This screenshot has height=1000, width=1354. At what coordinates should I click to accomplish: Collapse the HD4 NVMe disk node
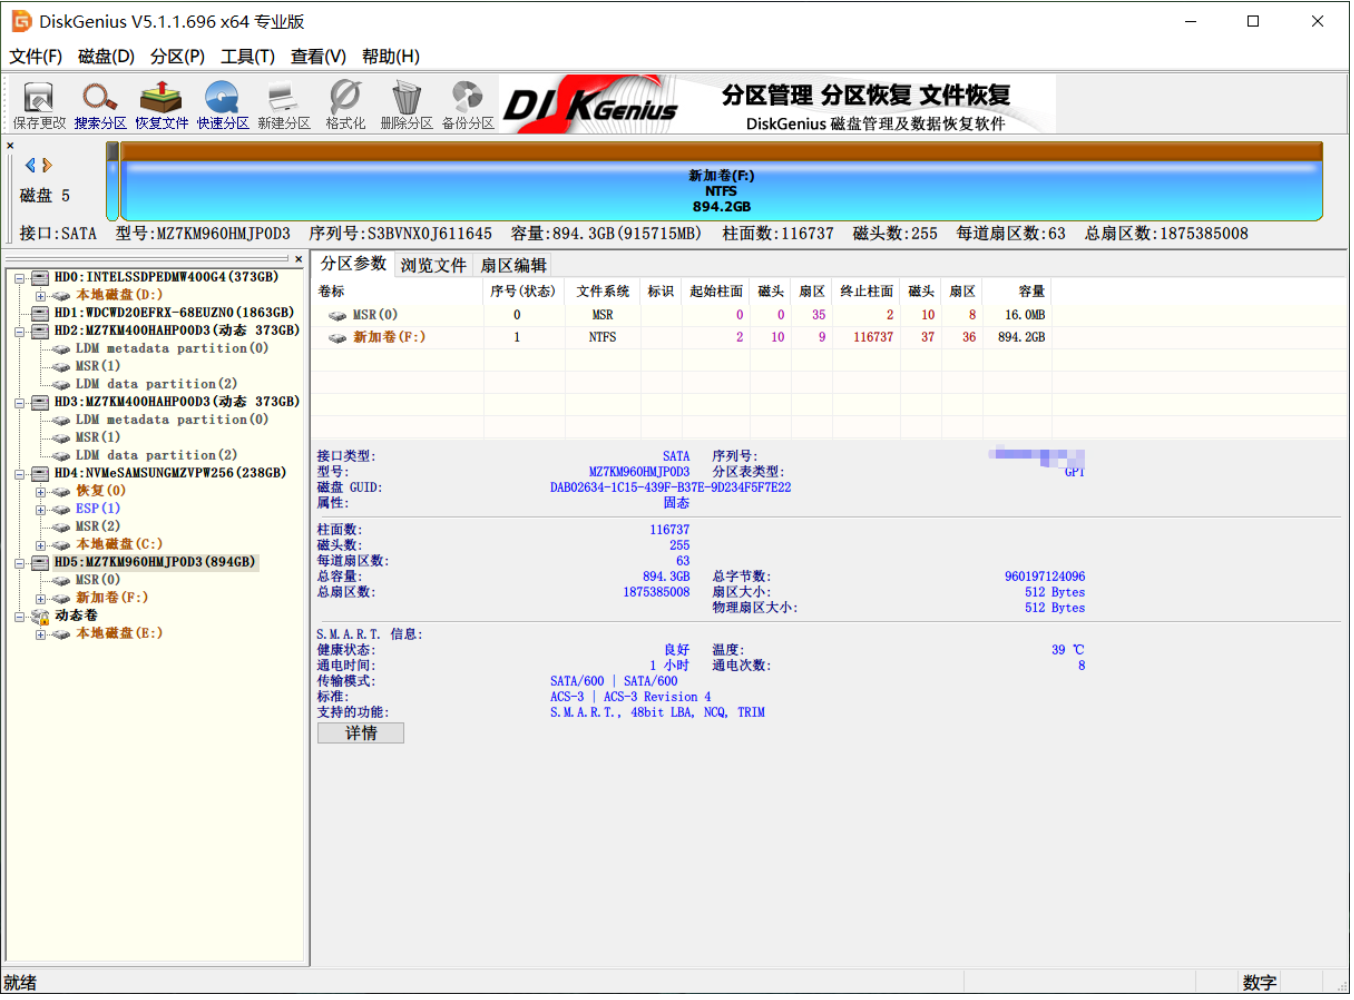click(19, 474)
